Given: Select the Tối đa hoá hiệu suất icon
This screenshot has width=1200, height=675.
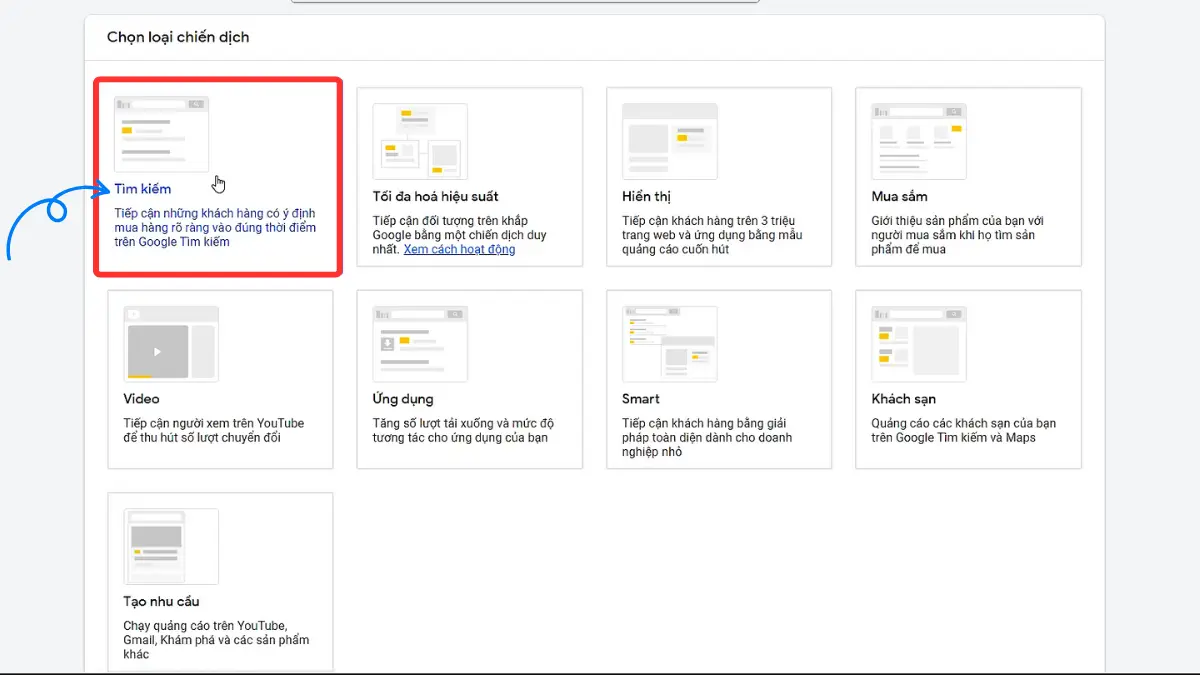Looking at the screenshot, I should [x=420, y=141].
